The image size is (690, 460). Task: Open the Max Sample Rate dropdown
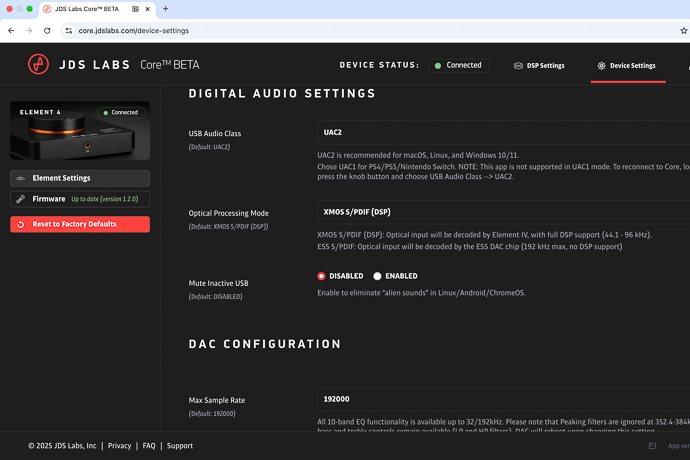pos(503,399)
